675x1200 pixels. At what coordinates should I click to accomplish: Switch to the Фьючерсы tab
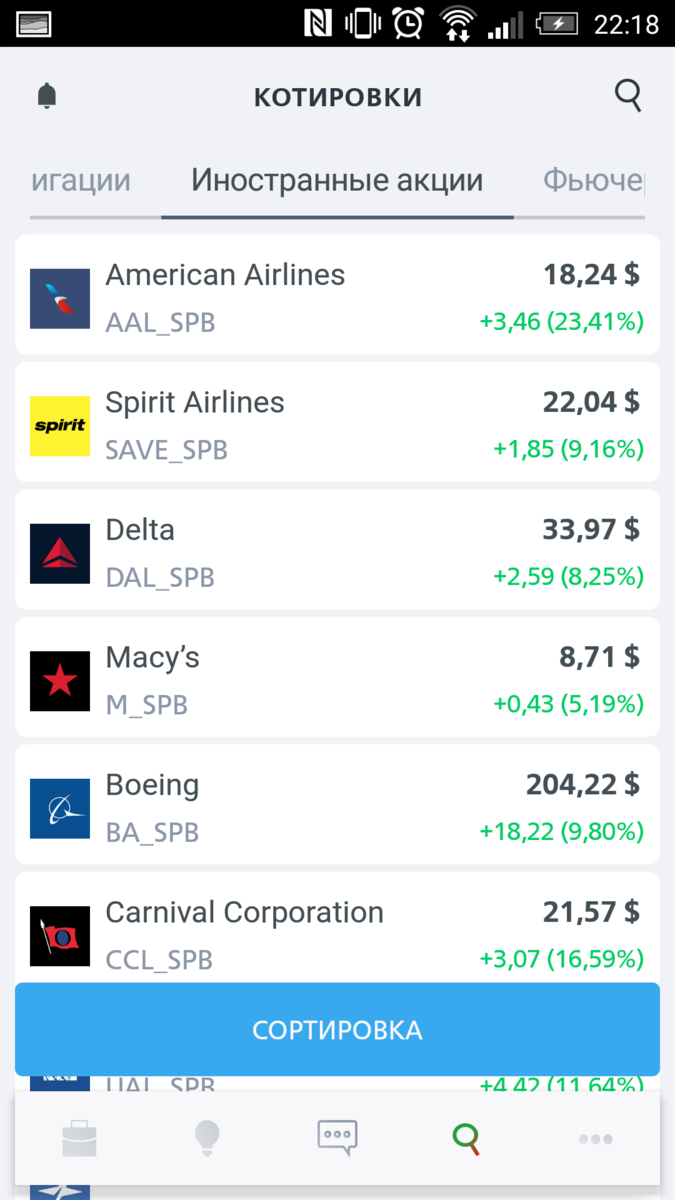594,181
